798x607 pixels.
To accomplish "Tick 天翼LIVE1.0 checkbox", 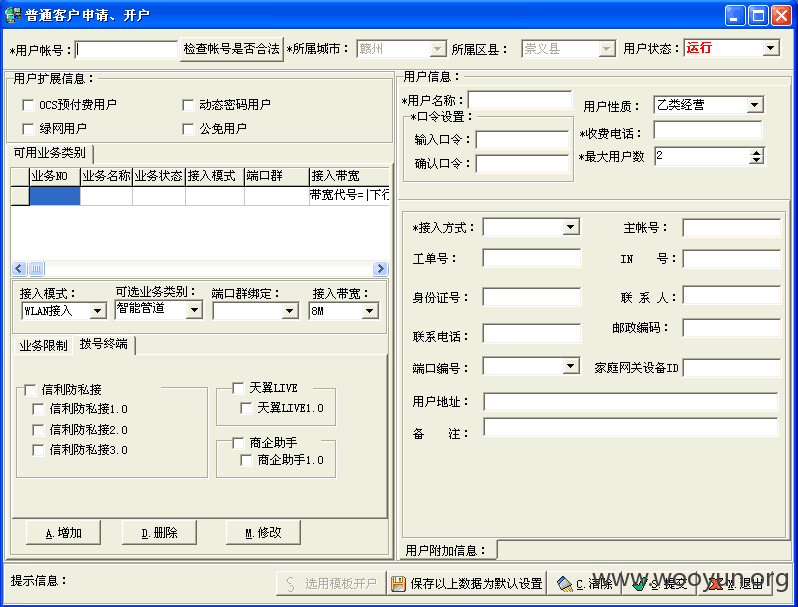I will (x=246, y=408).
